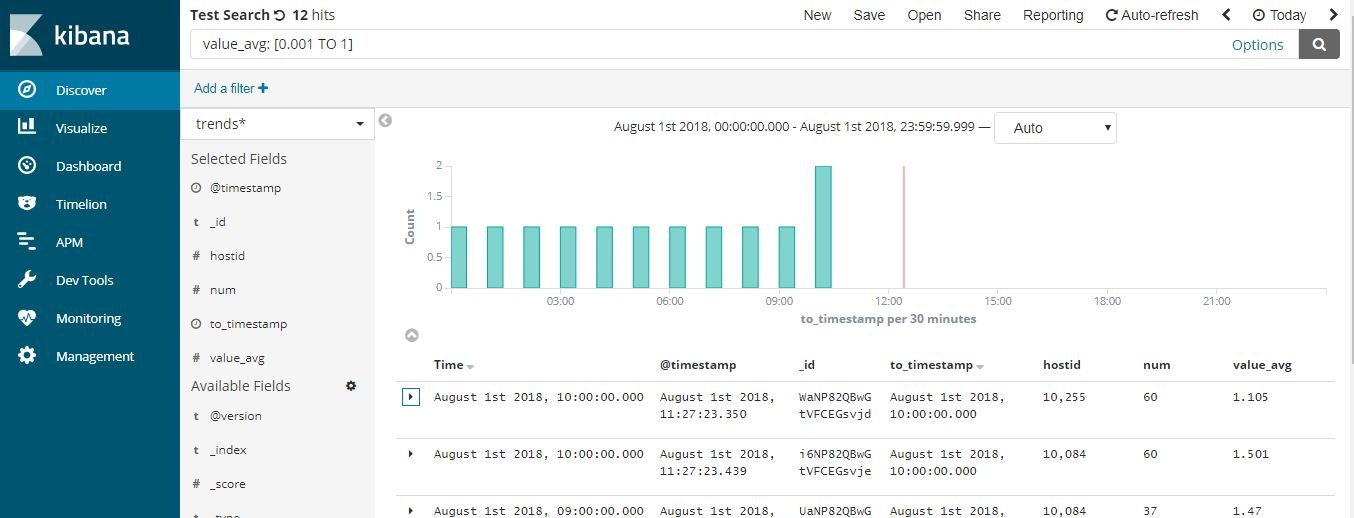Image resolution: width=1354 pixels, height=518 pixels.
Task: Click the search magnifier button
Action: pyautogui.click(x=1319, y=44)
